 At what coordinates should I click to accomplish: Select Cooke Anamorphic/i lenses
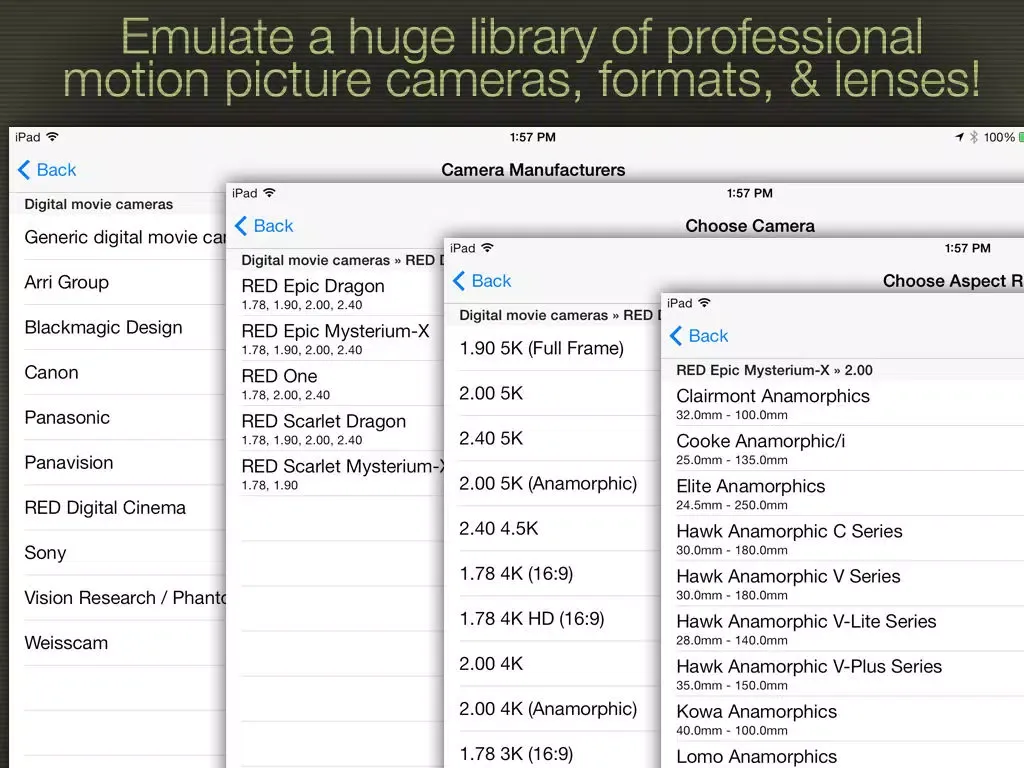[x=760, y=448]
